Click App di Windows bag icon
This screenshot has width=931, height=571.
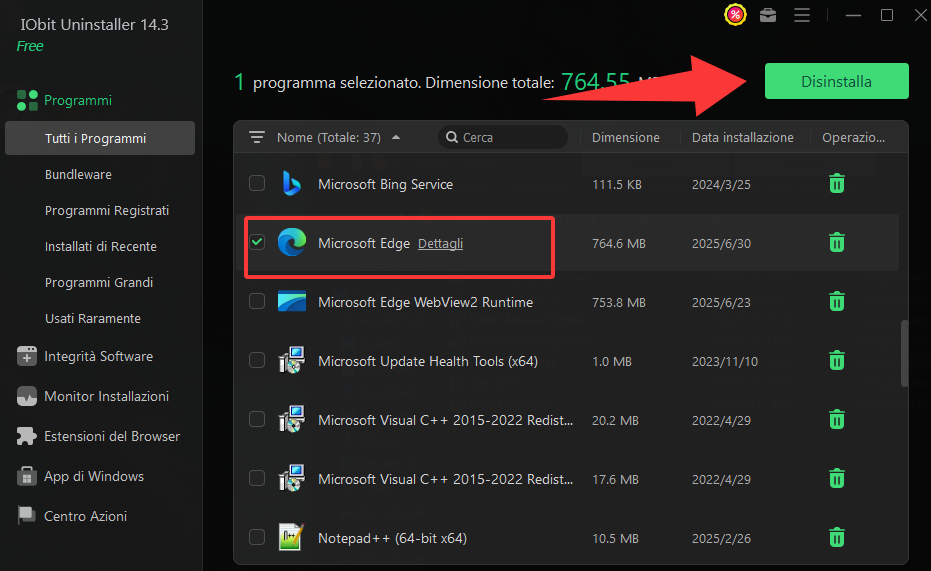27,476
